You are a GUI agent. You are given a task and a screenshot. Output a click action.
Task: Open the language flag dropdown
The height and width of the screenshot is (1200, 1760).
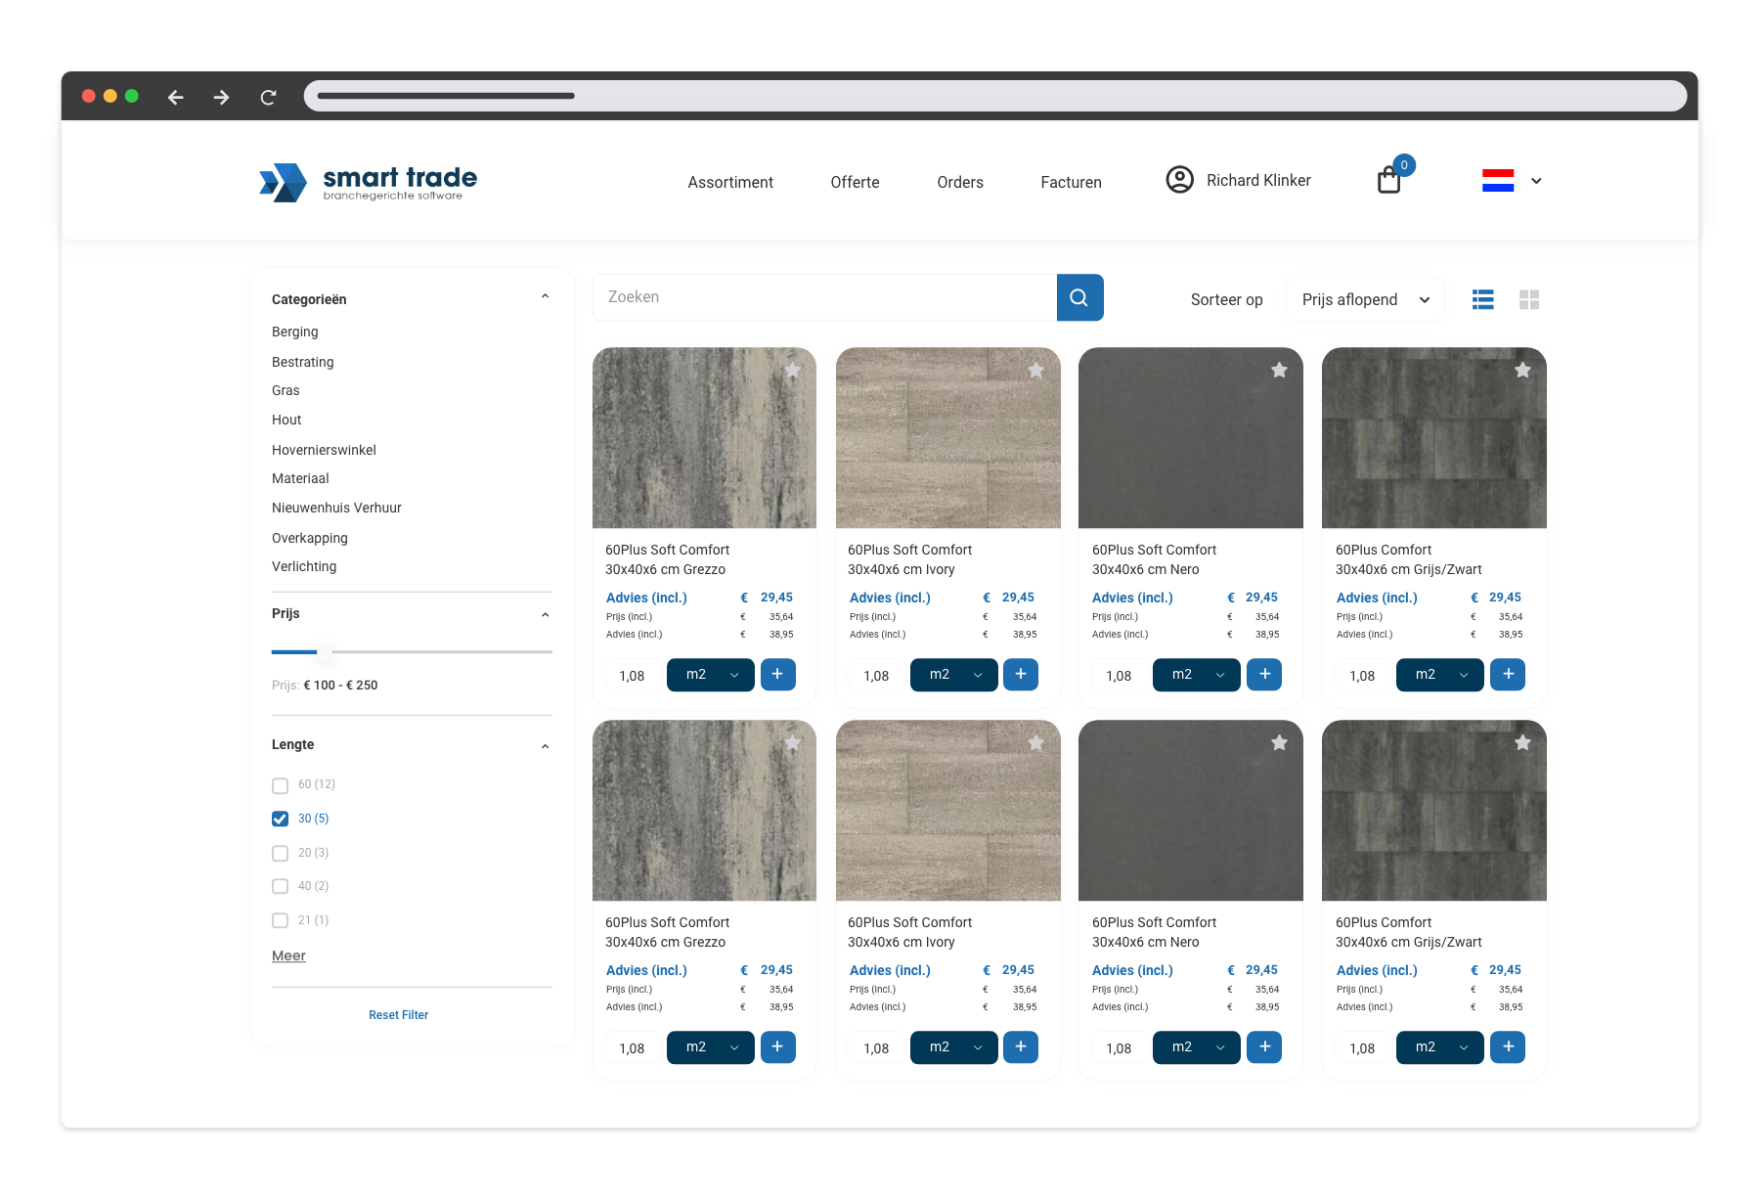click(1511, 181)
